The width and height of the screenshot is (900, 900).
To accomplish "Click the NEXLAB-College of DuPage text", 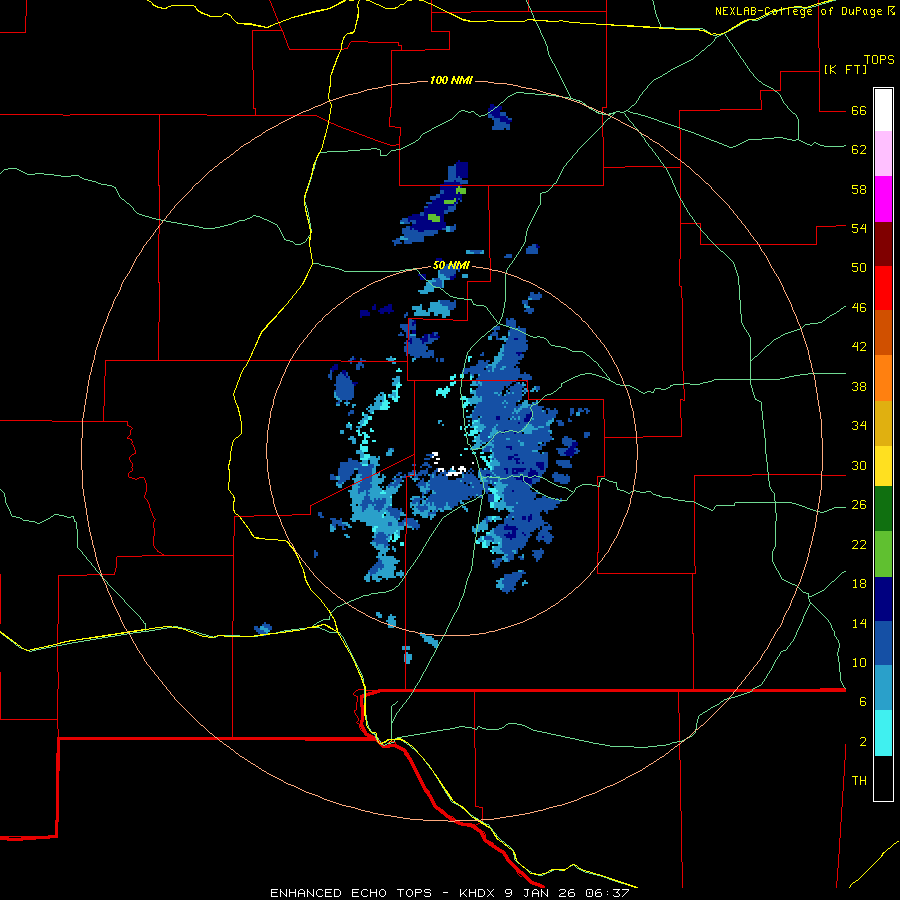I will click(x=798, y=11).
